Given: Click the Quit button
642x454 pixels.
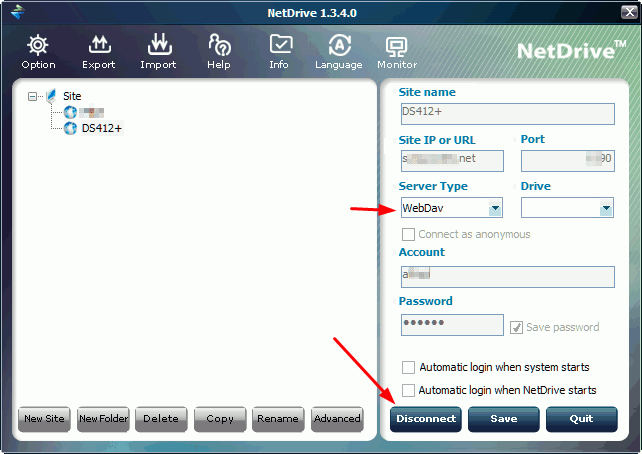Looking at the screenshot, I should (581, 419).
